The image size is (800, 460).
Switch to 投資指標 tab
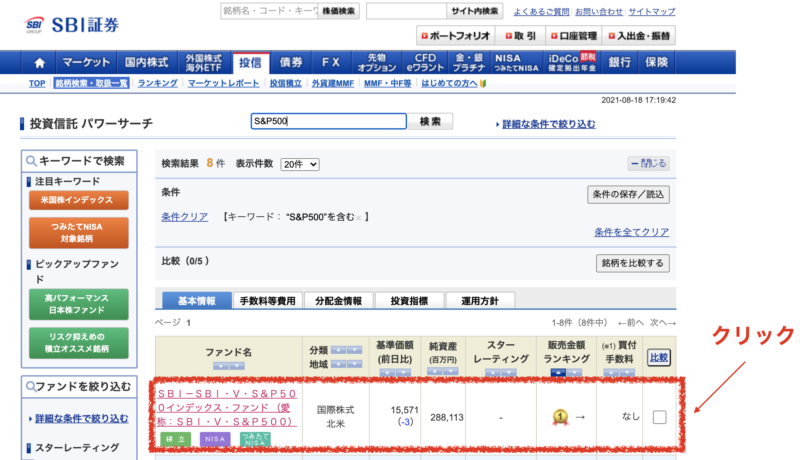409,301
